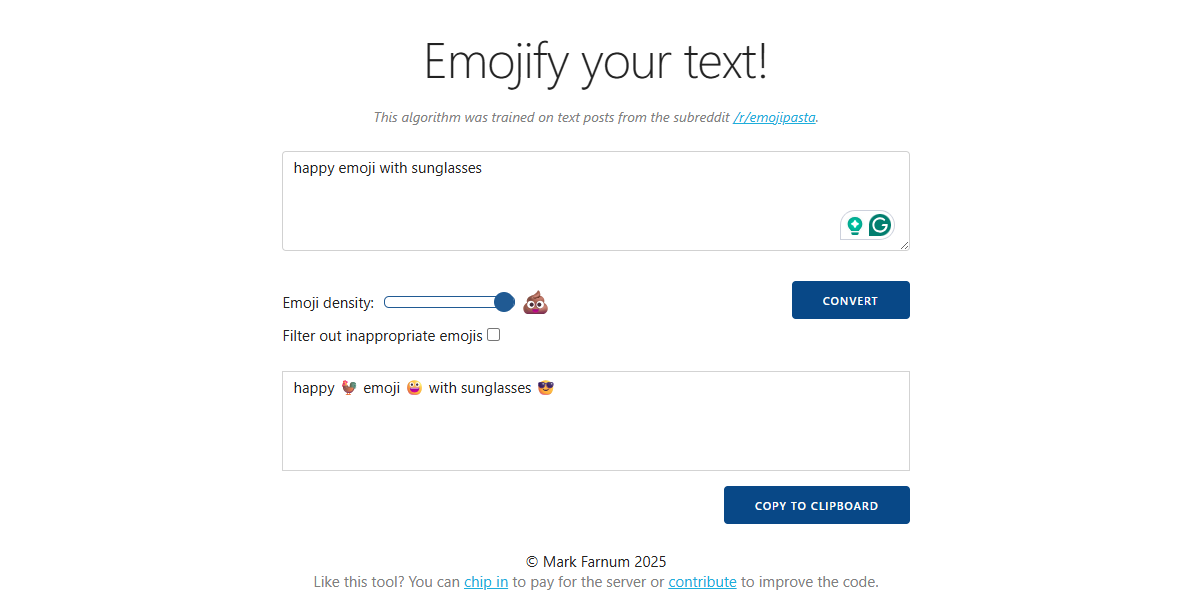Follow the 'chip in' link to pay for the server
This screenshot has width=1203, height=591.
tap(486, 581)
